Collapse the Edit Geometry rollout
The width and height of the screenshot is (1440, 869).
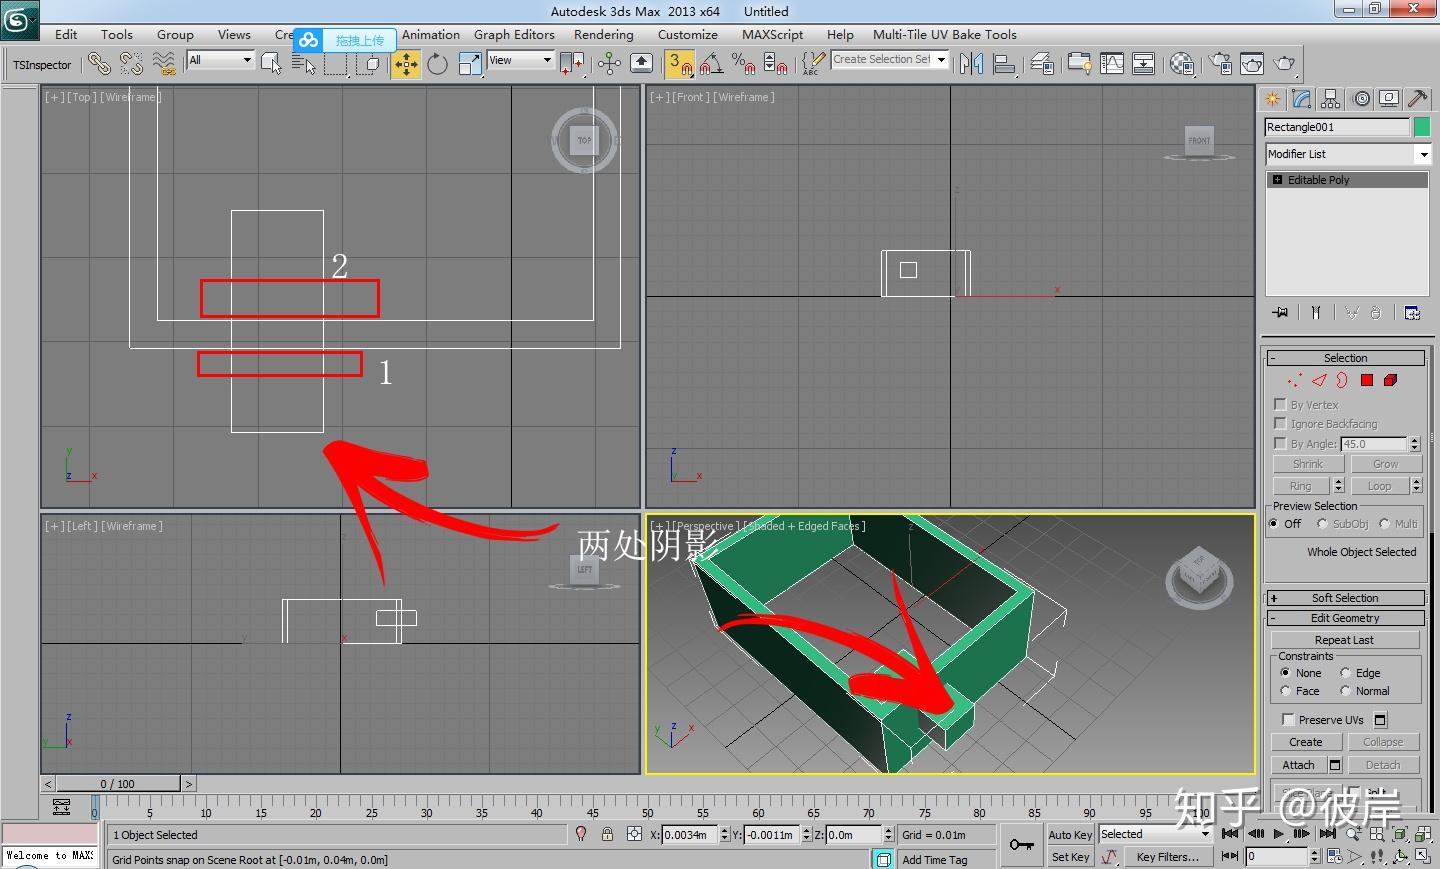coord(1345,618)
